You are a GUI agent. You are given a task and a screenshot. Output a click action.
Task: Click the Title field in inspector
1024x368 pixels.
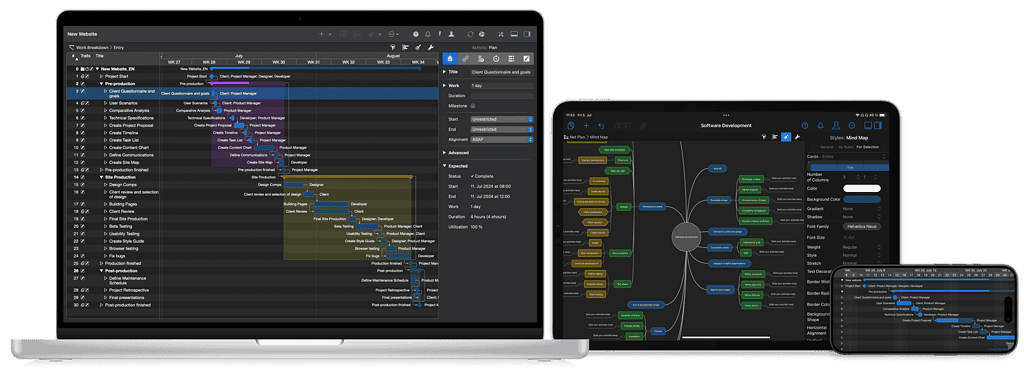pos(502,72)
